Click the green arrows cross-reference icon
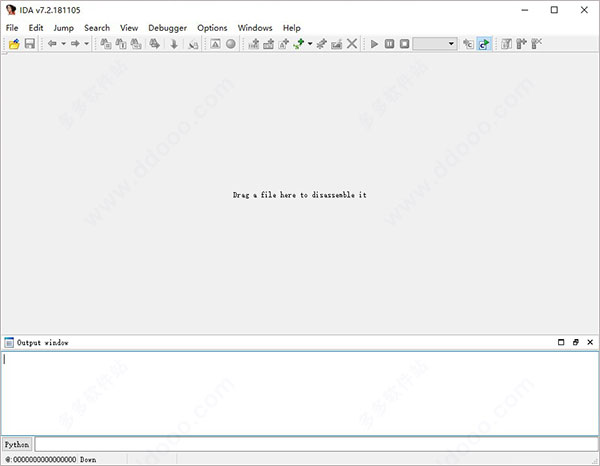Screen dimensions: 600x466 click(x=299, y=44)
